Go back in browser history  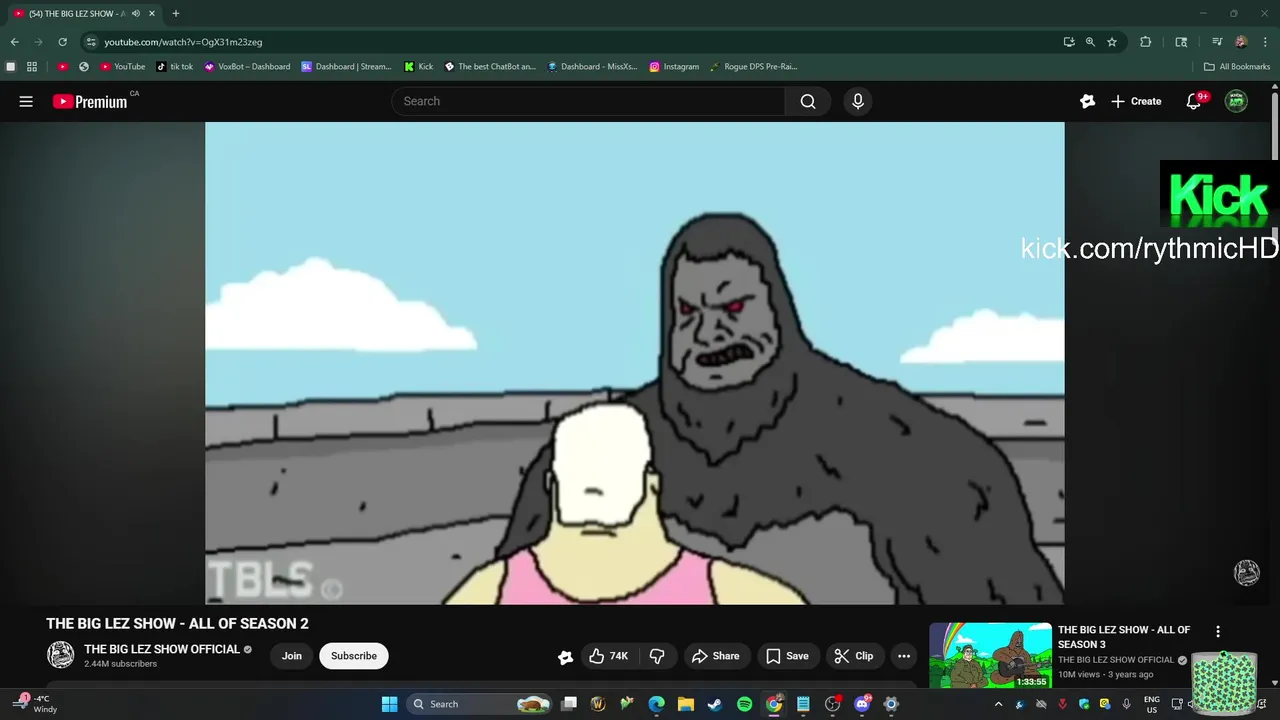click(14, 42)
